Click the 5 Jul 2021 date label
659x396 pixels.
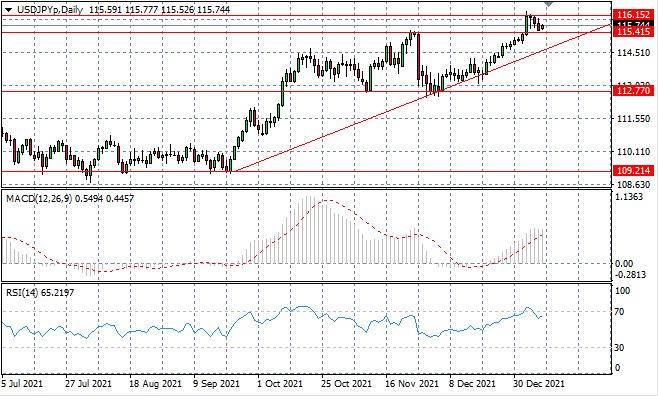click(22, 384)
